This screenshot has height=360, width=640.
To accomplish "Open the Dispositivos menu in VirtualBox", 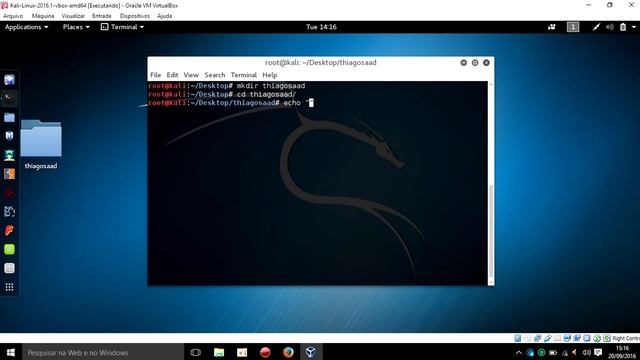I will click(x=135, y=16).
